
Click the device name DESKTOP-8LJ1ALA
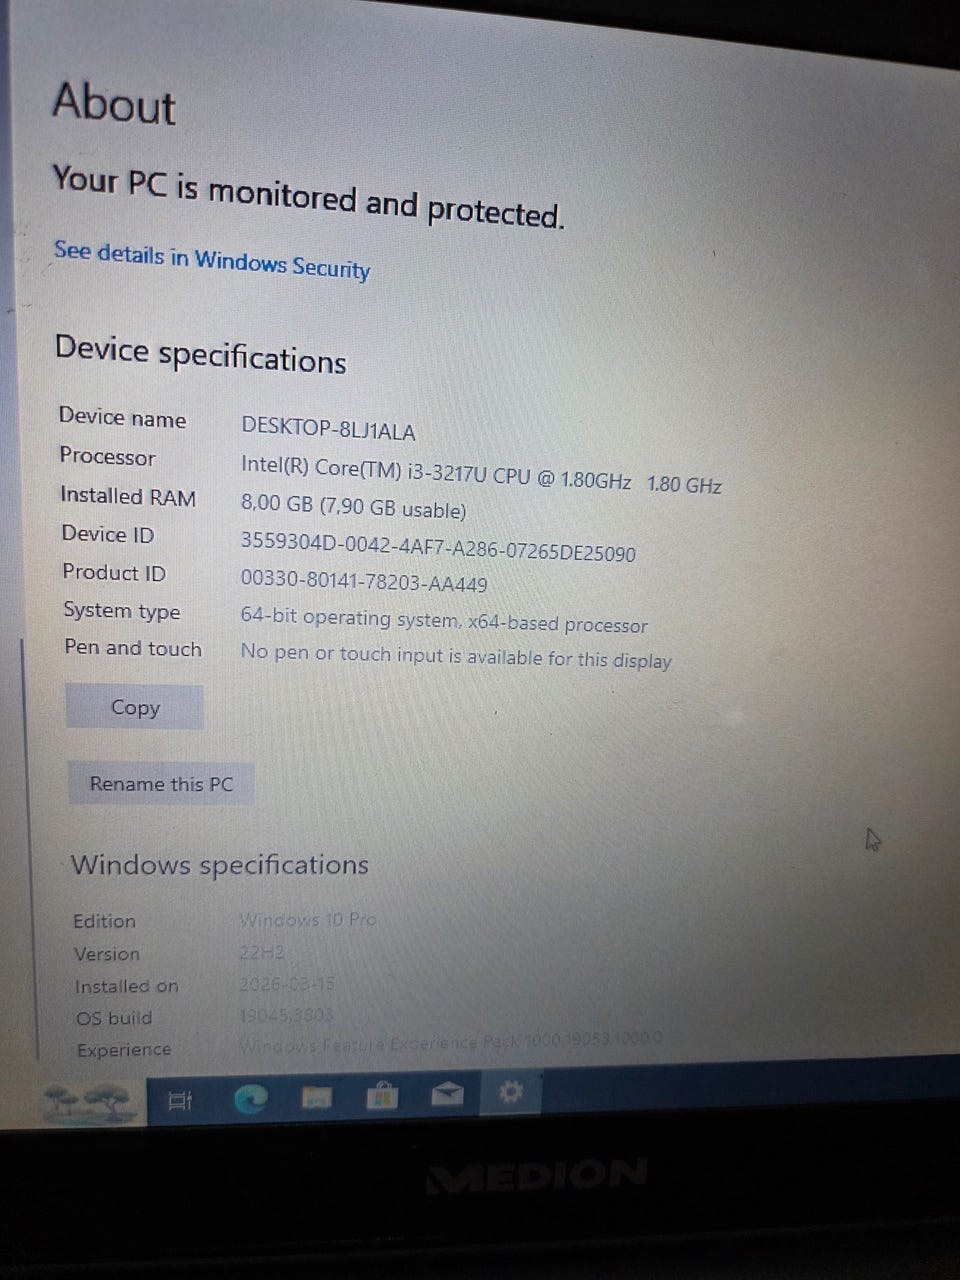click(328, 429)
